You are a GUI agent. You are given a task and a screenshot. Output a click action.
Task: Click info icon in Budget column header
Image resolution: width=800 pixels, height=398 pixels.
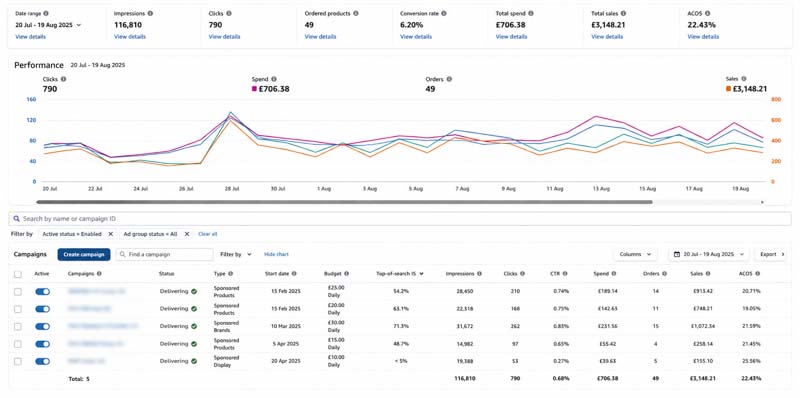tap(346, 273)
